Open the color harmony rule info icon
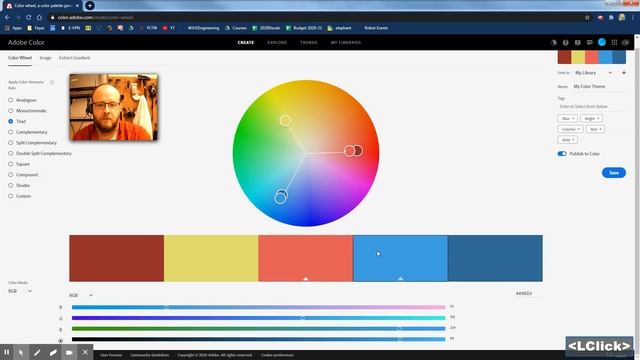The height and width of the screenshot is (360, 640). [x=52, y=83]
